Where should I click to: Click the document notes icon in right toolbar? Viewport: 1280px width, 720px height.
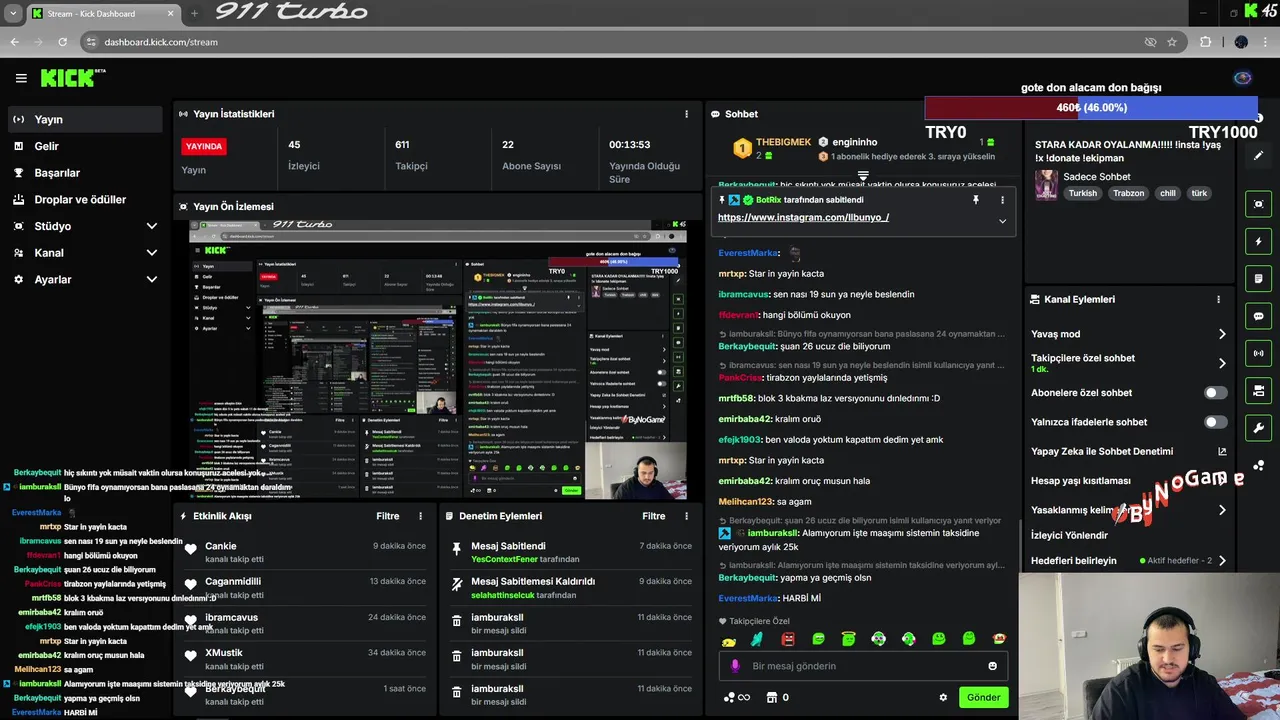coord(1258,278)
